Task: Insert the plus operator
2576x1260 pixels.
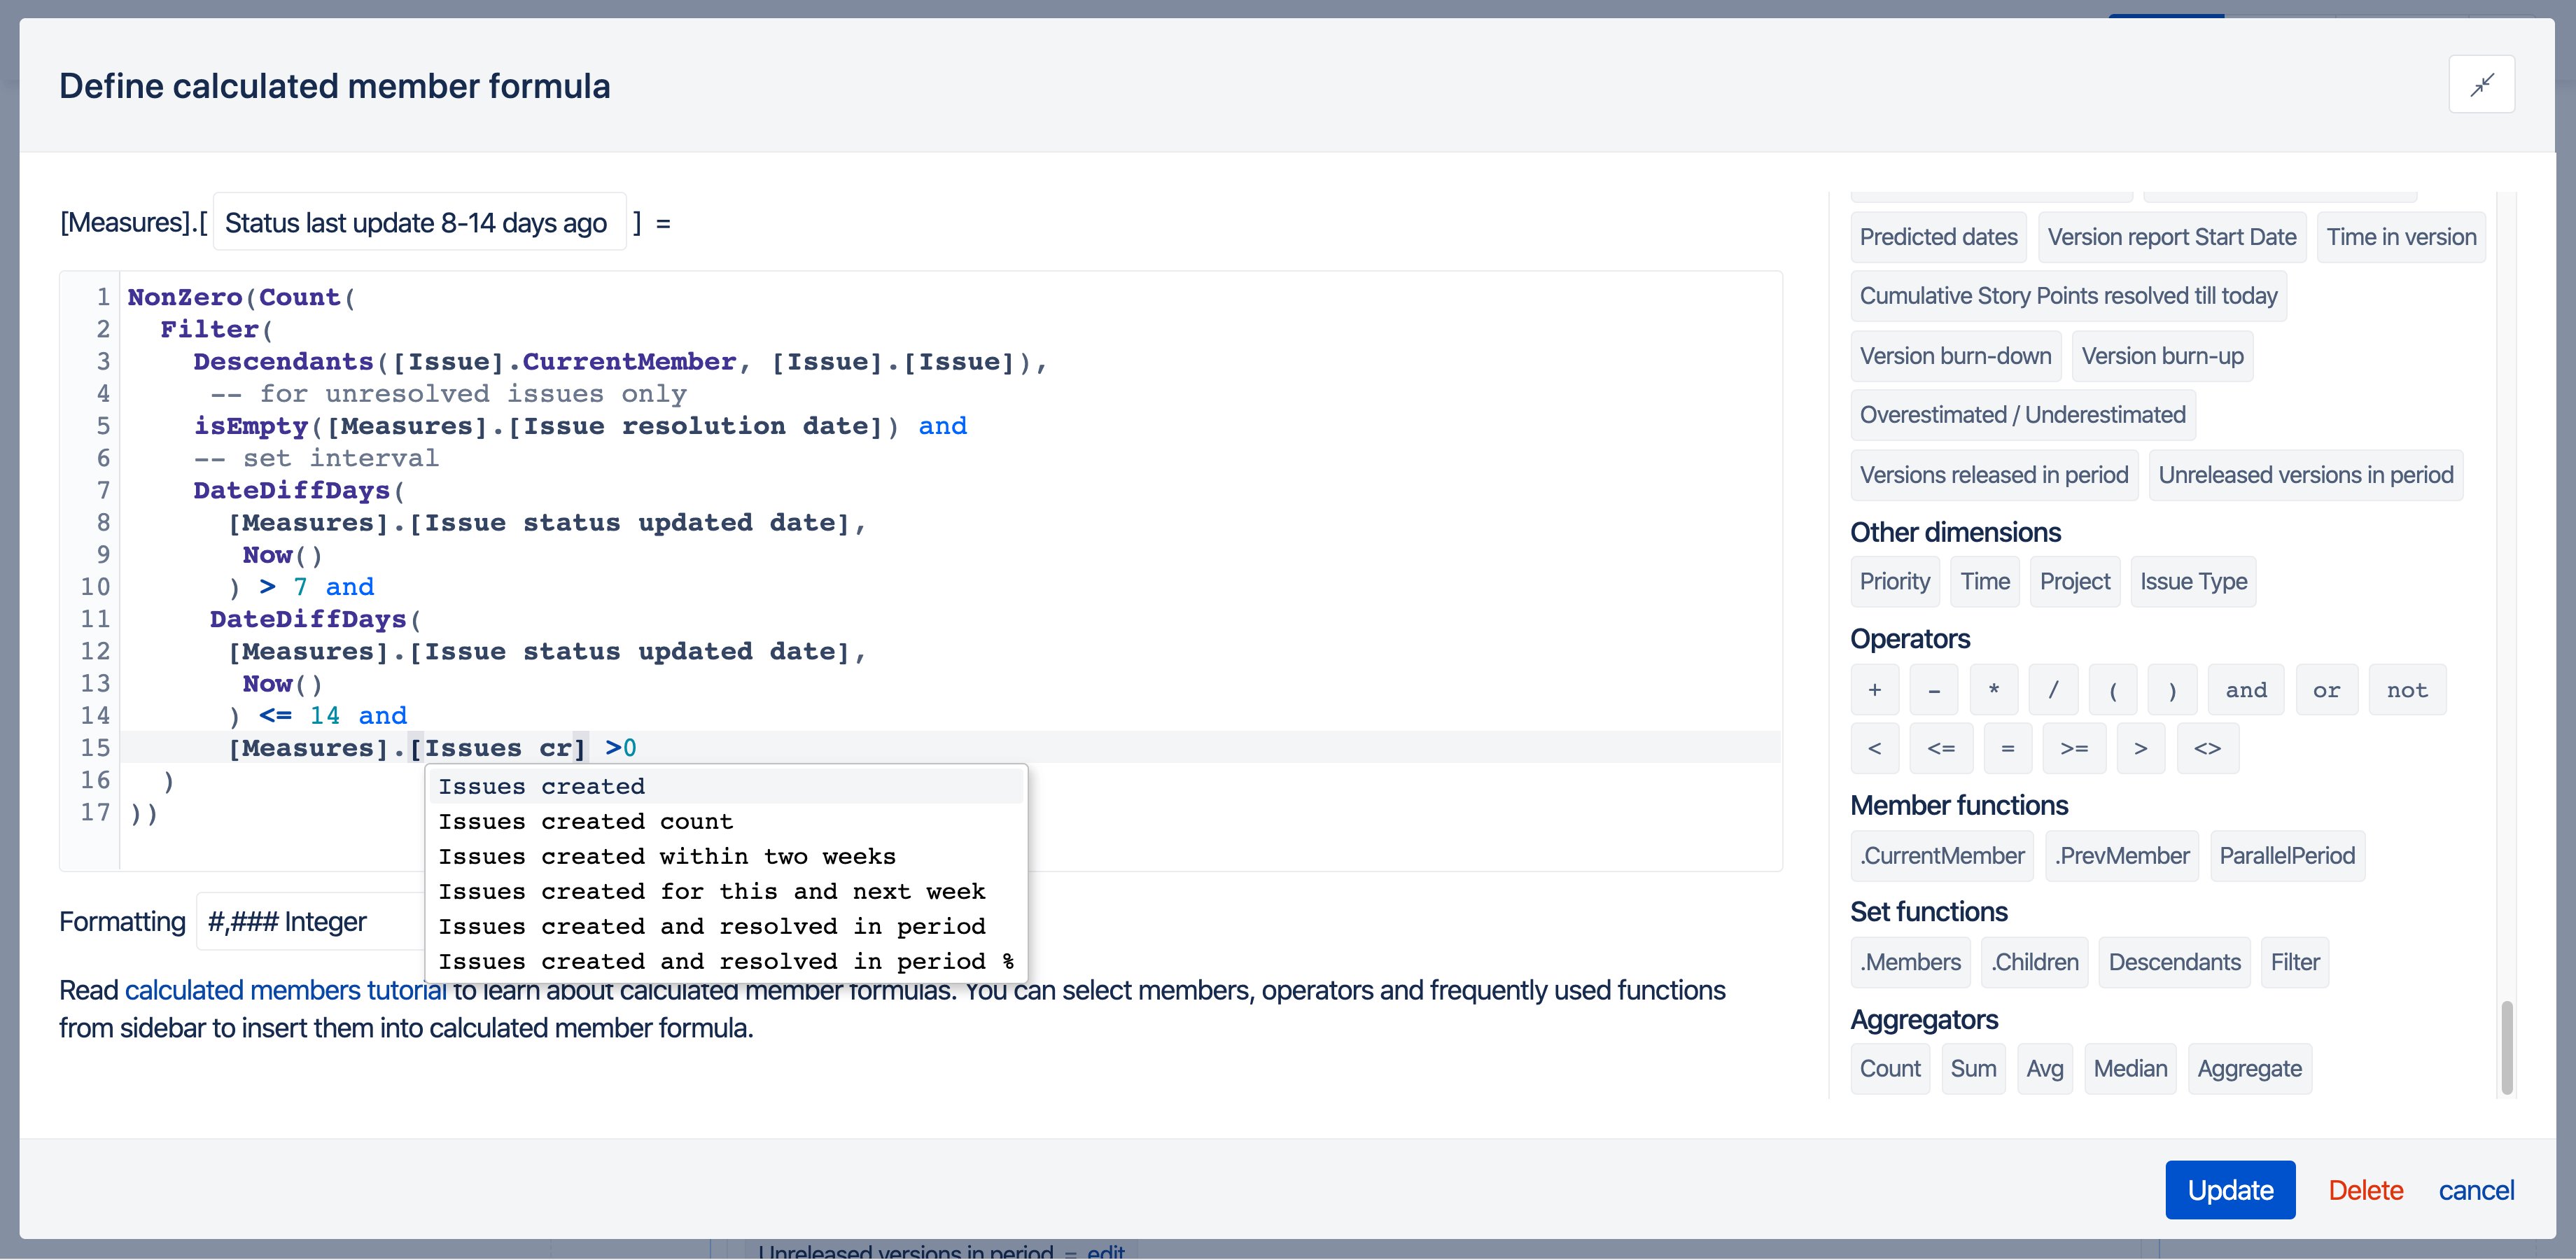Action: click(x=1874, y=690)
